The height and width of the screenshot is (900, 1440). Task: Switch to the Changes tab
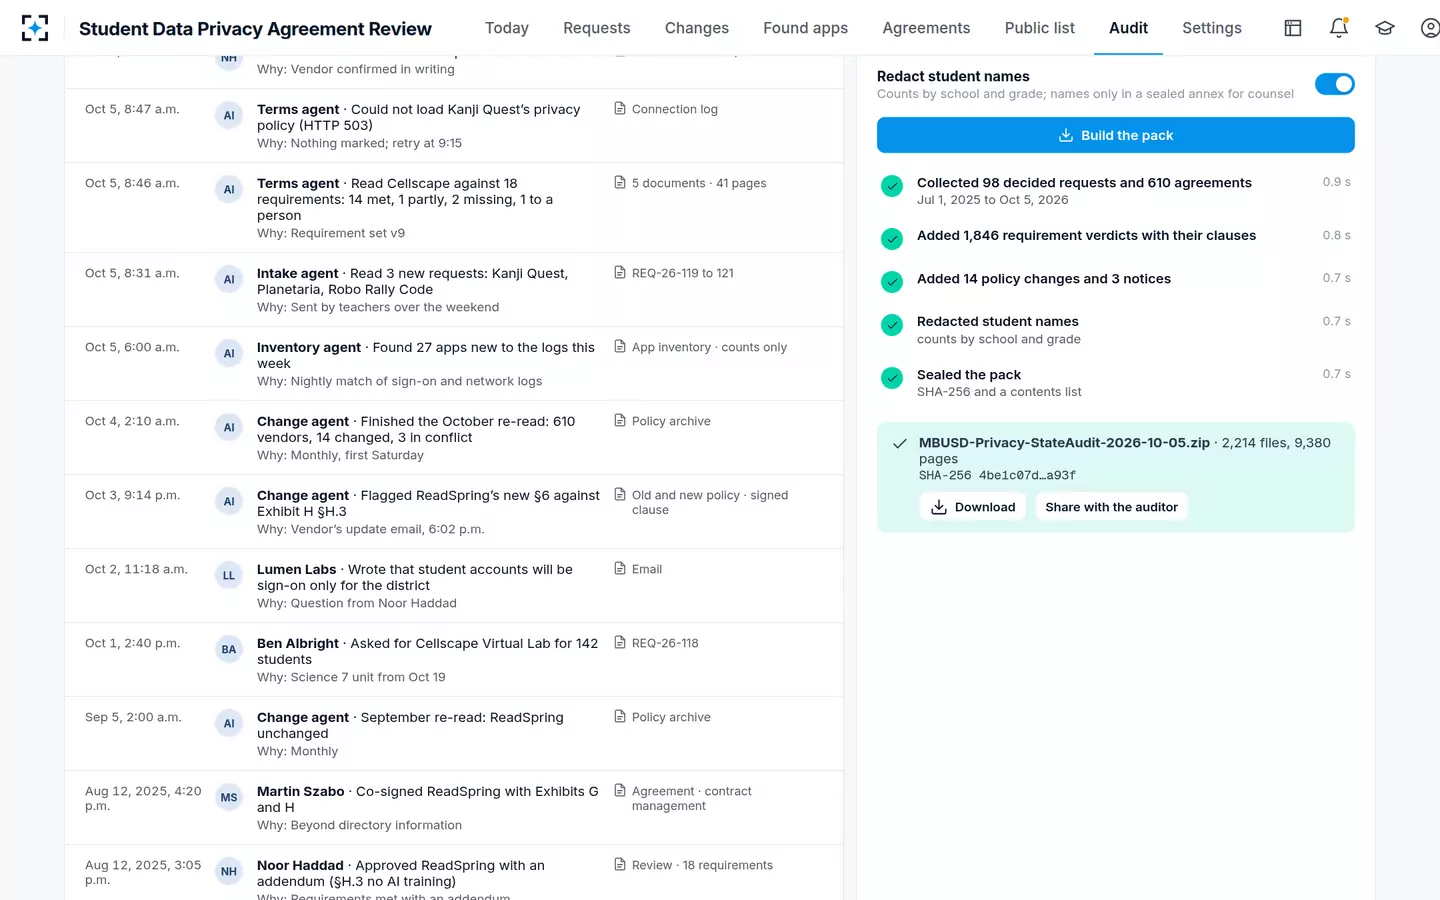pyautogui.click(x=697, y=28)
